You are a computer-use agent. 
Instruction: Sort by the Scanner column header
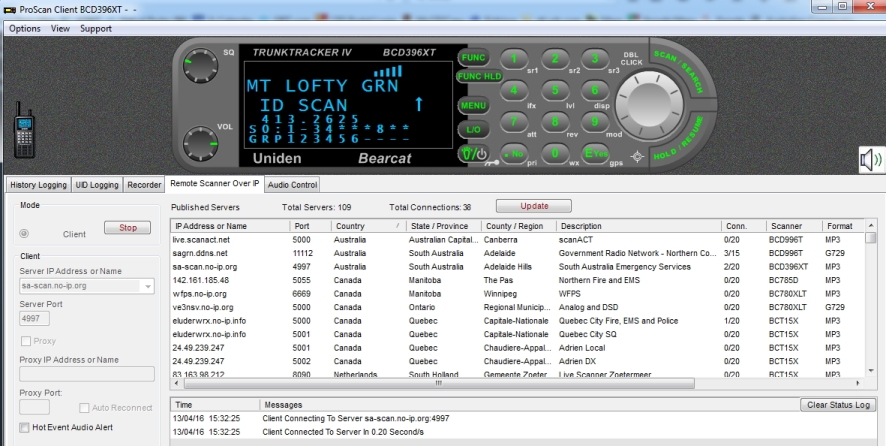(794, 226)
